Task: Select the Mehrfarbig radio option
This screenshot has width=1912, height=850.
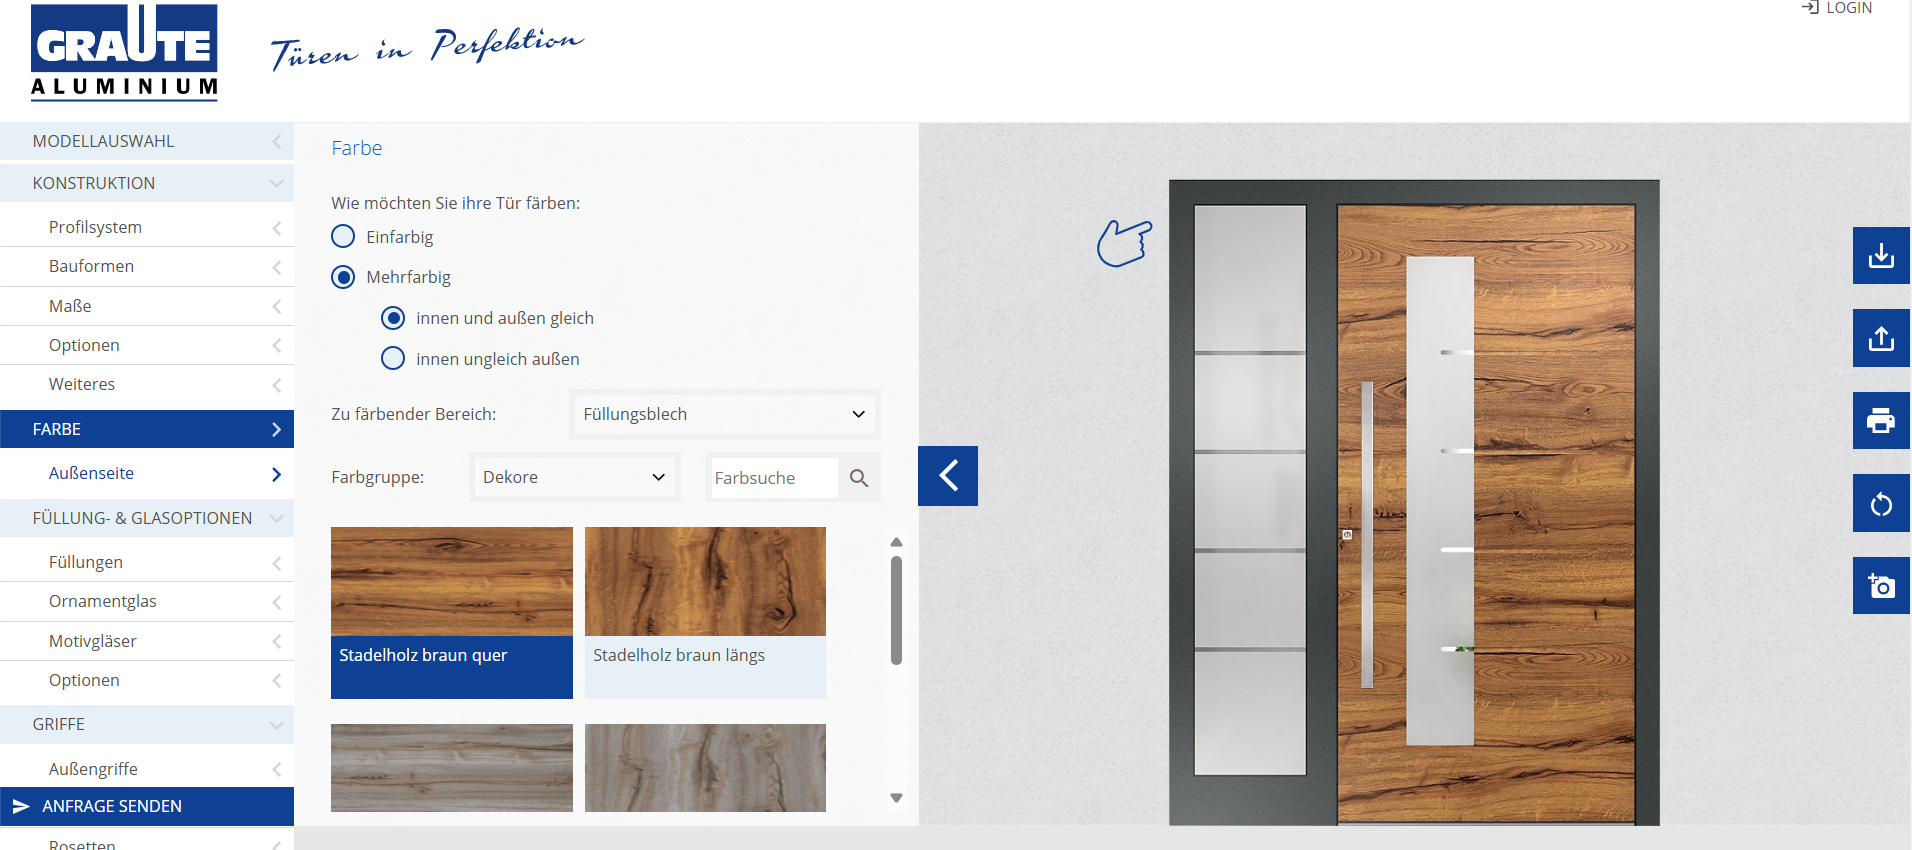Action: [x=343, y=277]
